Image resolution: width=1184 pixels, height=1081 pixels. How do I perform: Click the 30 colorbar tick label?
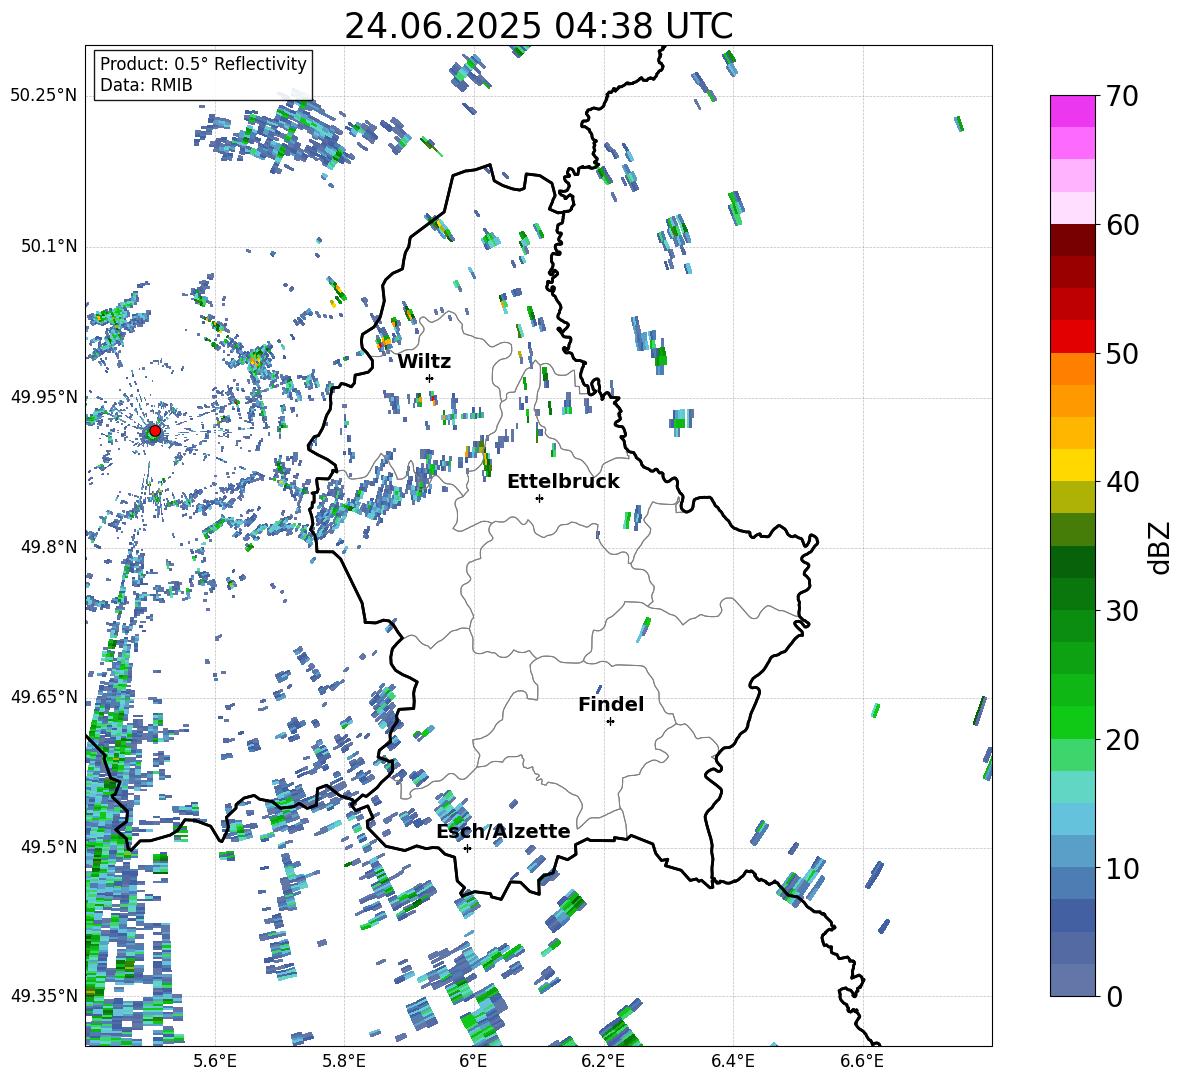[x=1122, y=611]
